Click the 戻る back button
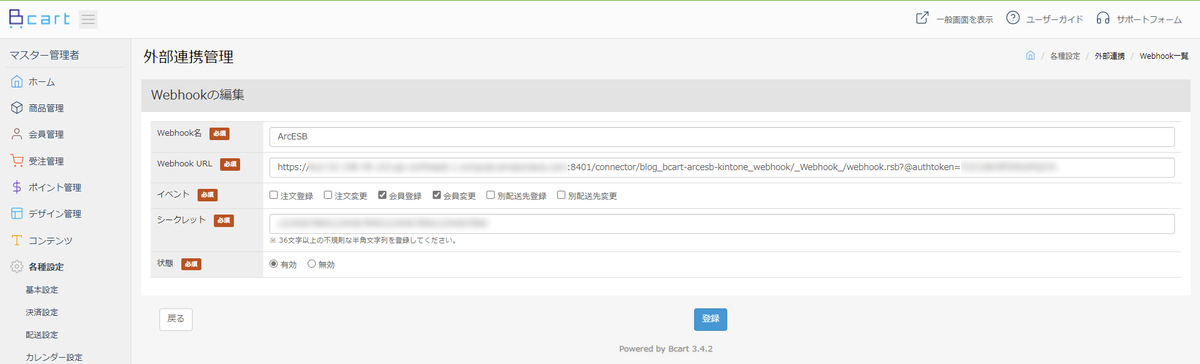Viewport: 1200px width, 364px height. (x=176, y=319)
